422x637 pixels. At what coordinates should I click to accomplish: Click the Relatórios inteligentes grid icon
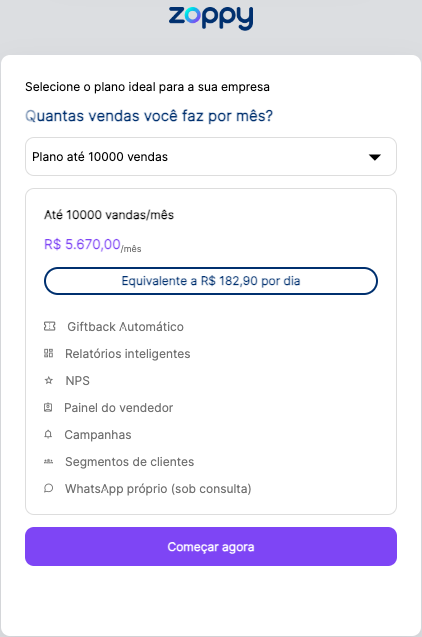48,353
